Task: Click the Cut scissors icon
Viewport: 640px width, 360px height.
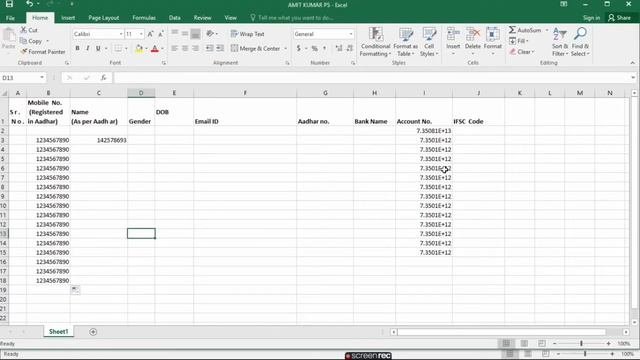Action: coord(24,30)
